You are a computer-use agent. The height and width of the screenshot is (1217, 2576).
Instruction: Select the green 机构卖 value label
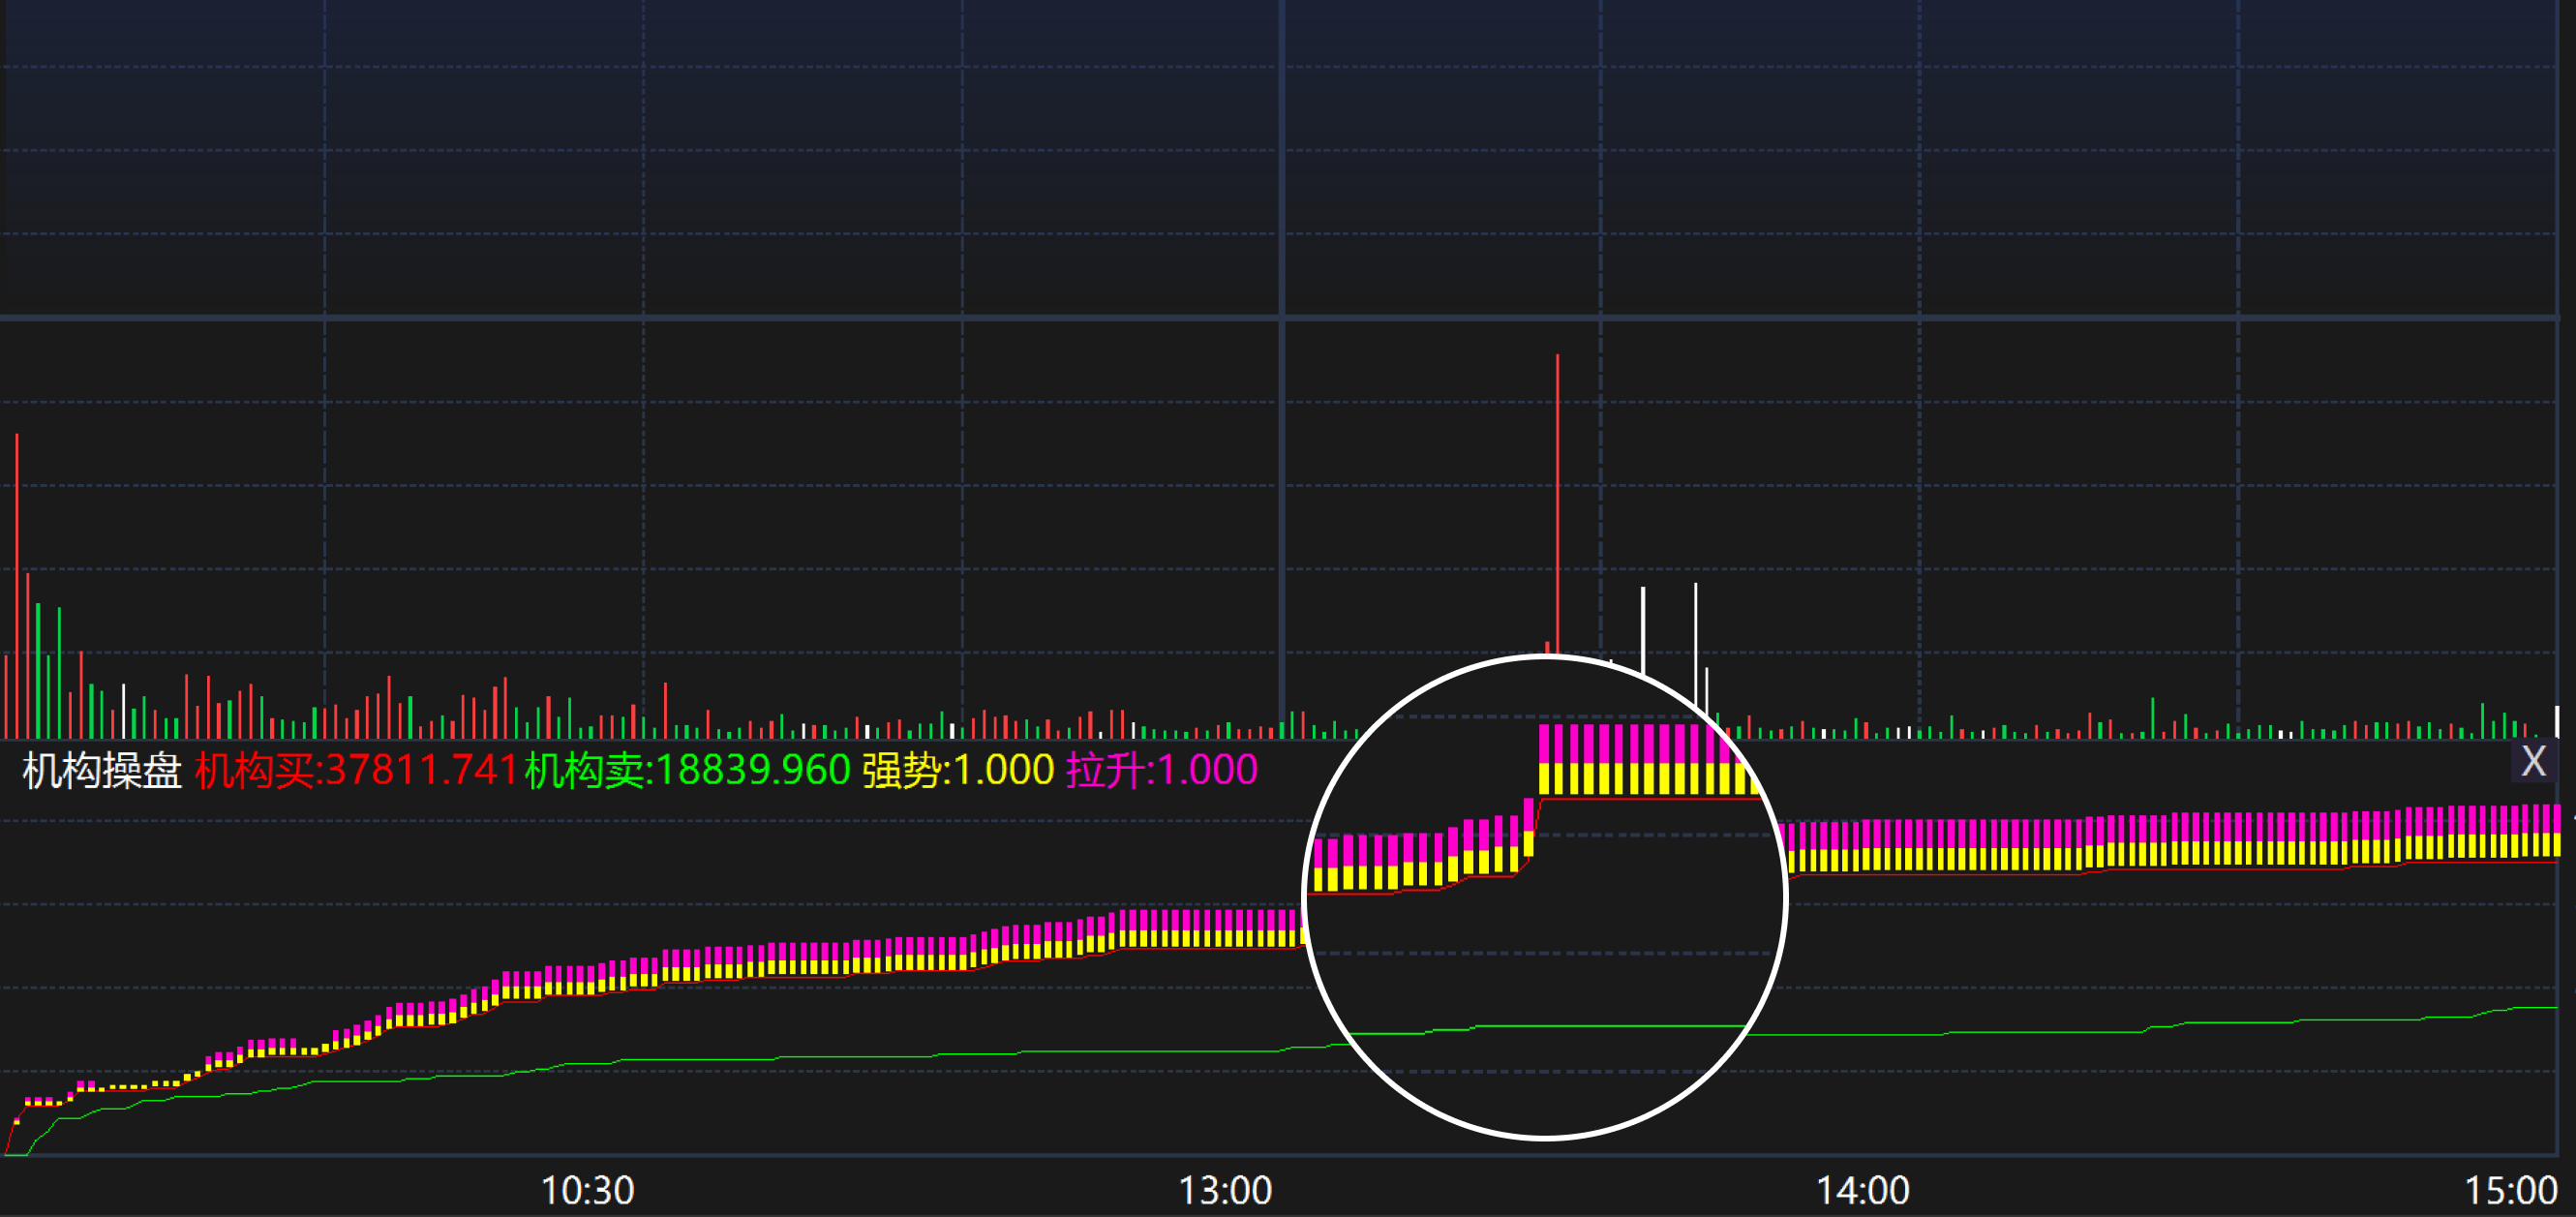[x=687, y=771]
